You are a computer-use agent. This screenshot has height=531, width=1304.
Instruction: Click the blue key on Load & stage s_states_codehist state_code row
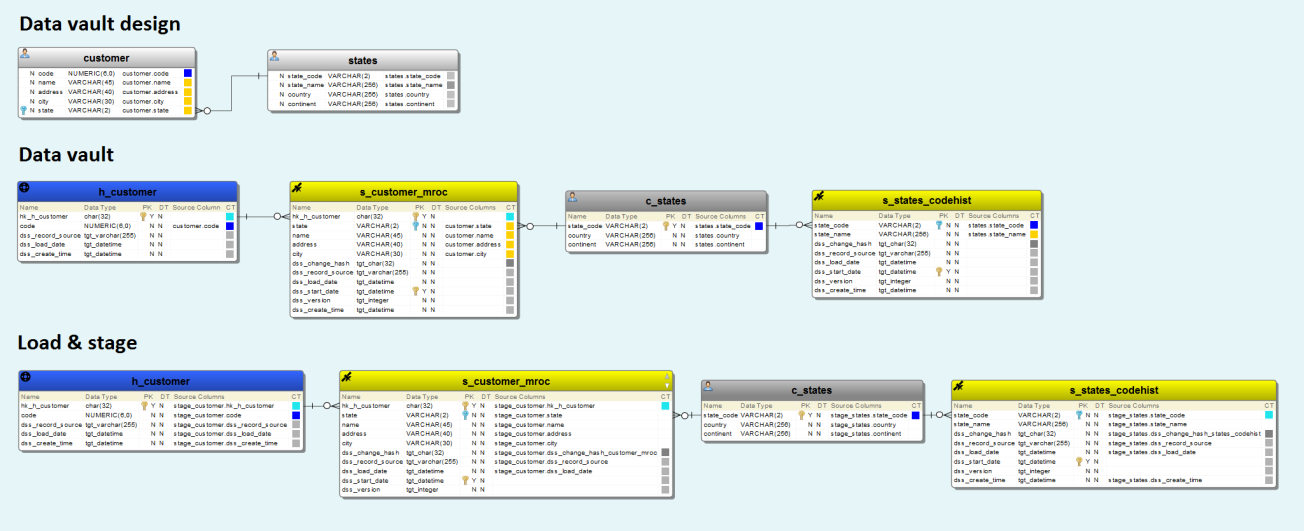click(1079, 415)
